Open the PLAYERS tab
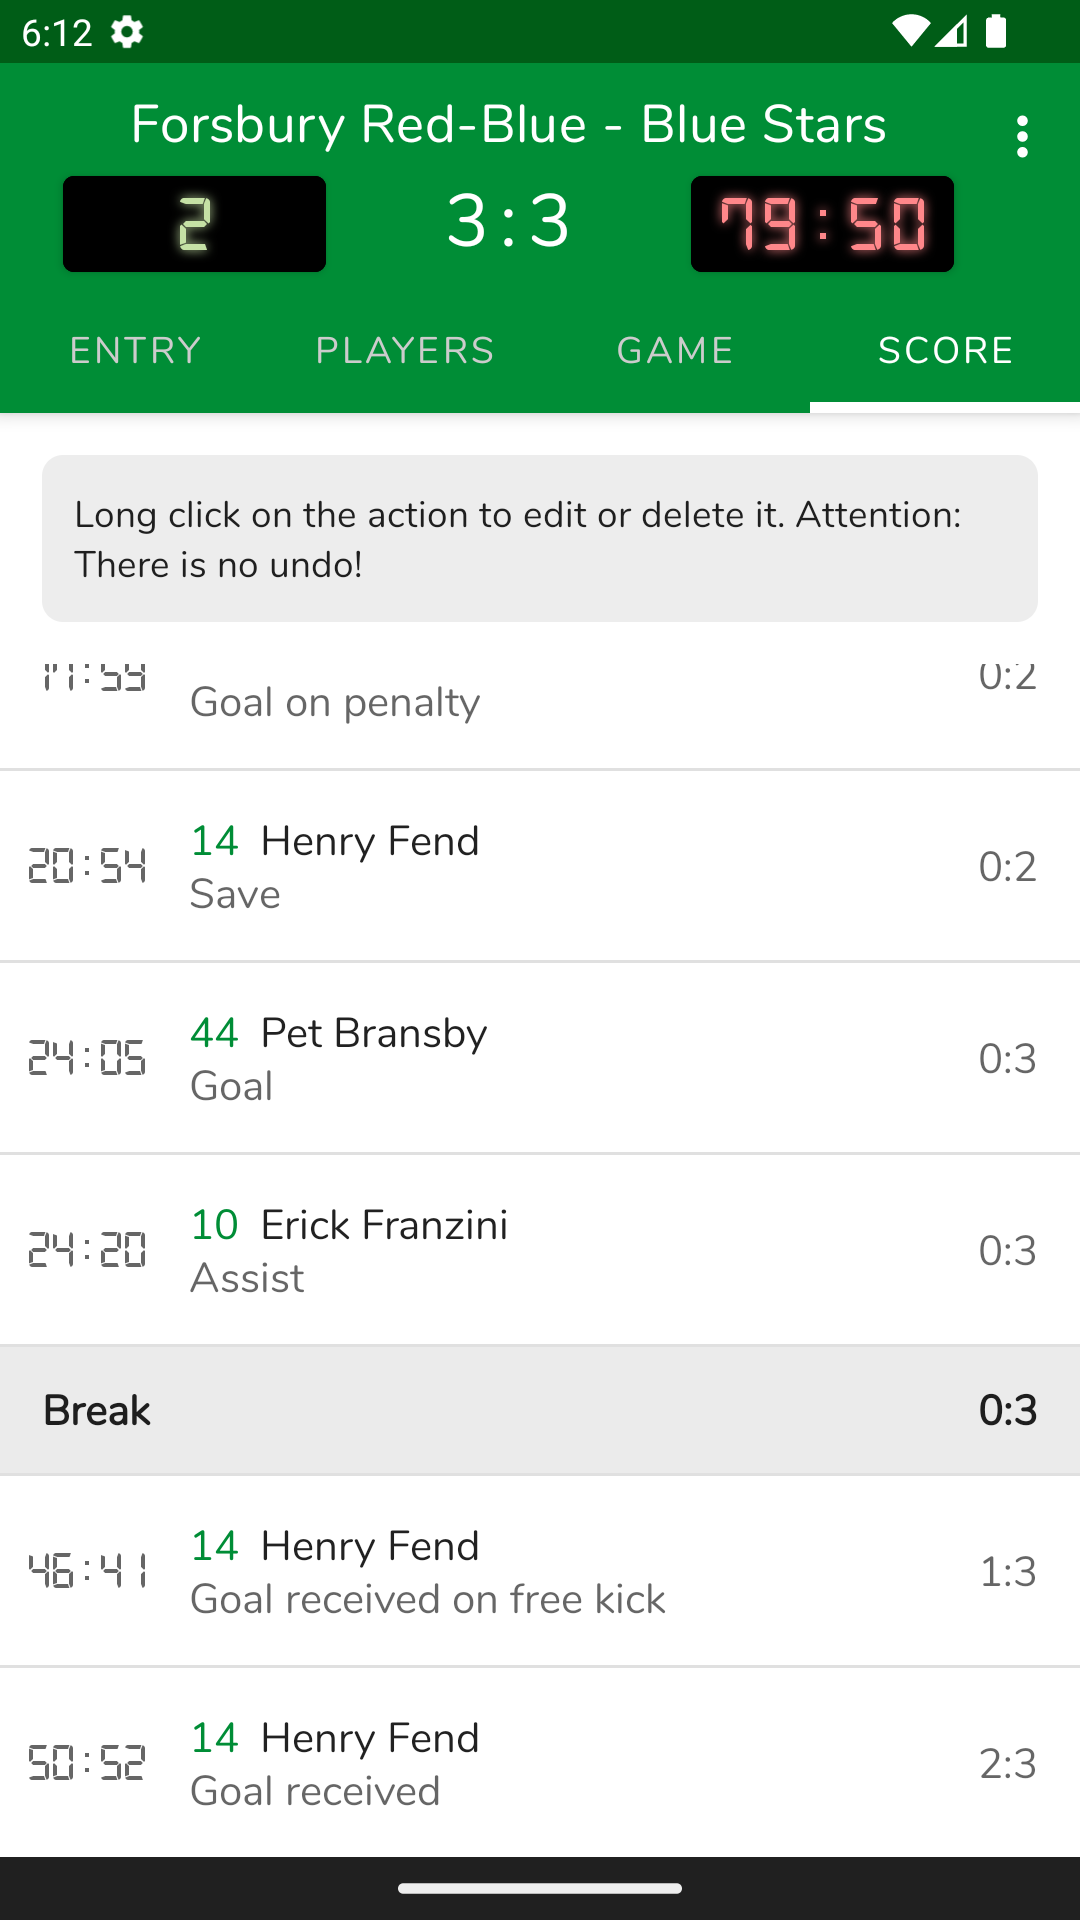The height and width of the screenshot is (1920, 1080). 405,351
